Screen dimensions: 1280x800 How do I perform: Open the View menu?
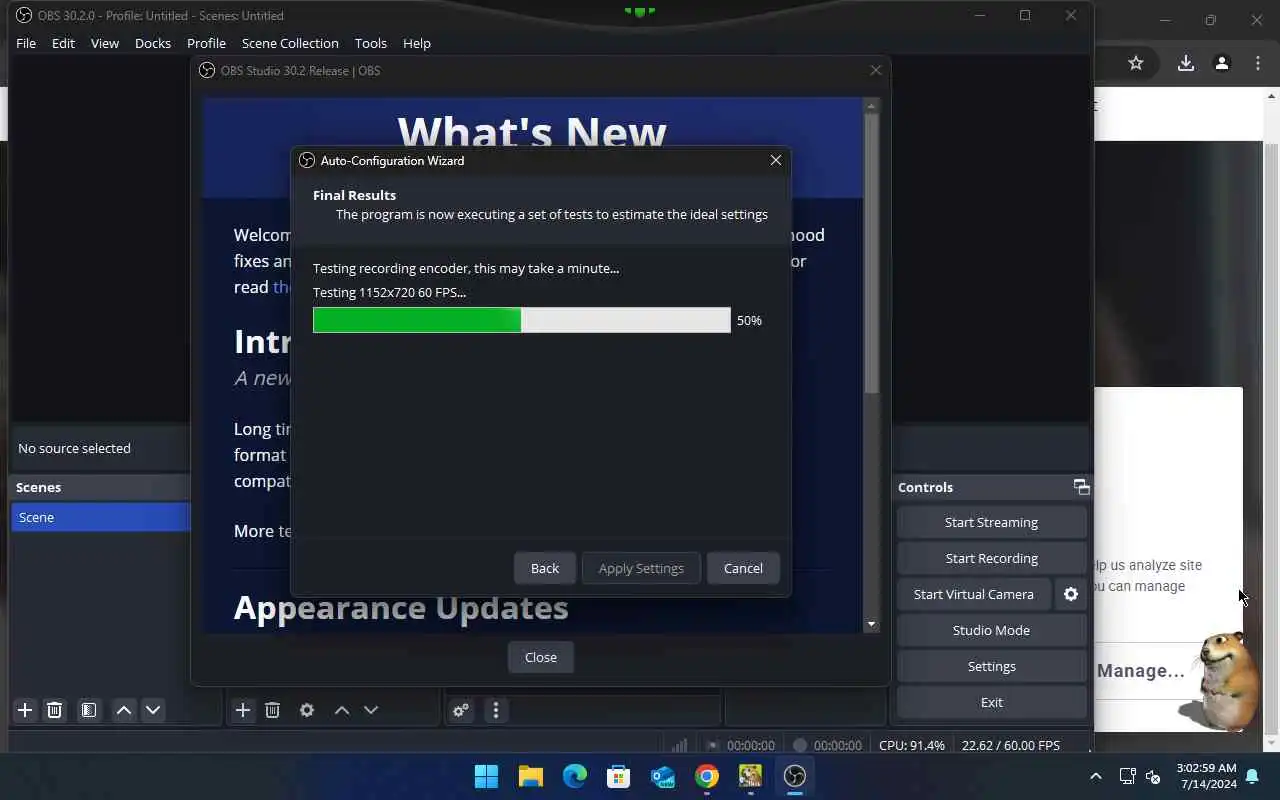[105, 43]
